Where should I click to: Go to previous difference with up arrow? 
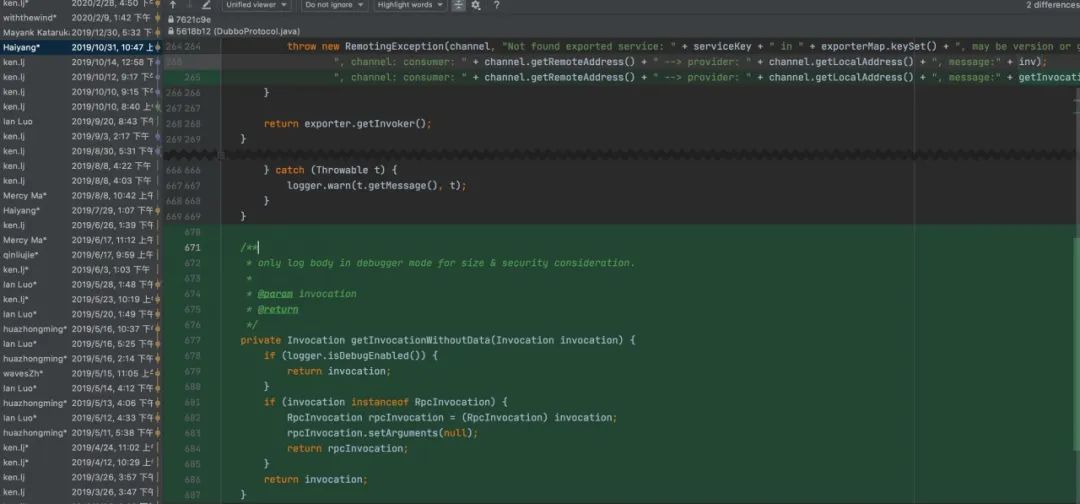[172, 5]
